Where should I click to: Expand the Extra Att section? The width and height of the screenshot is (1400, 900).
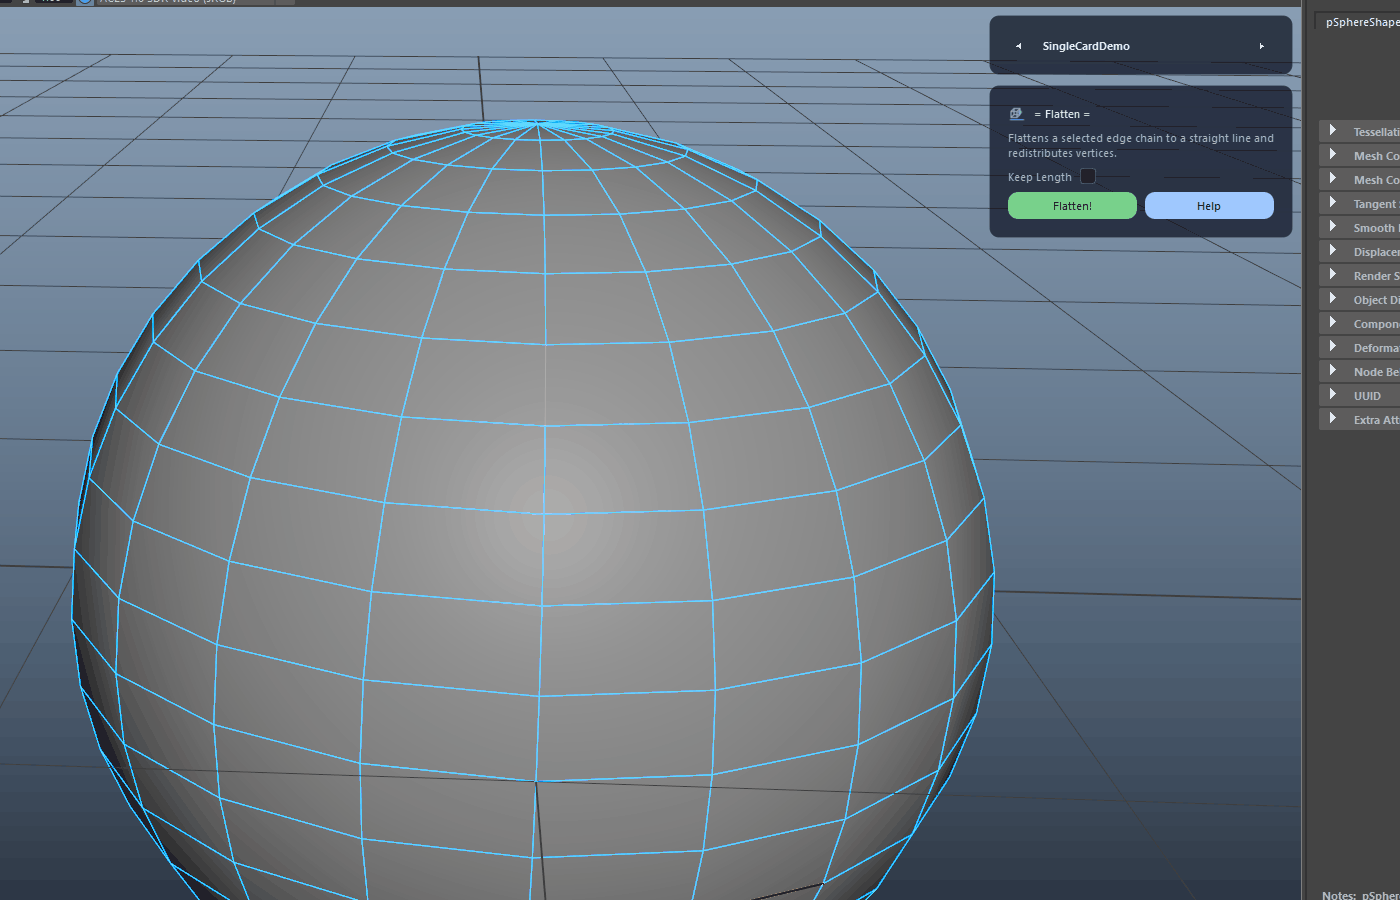click(1360, 419)
